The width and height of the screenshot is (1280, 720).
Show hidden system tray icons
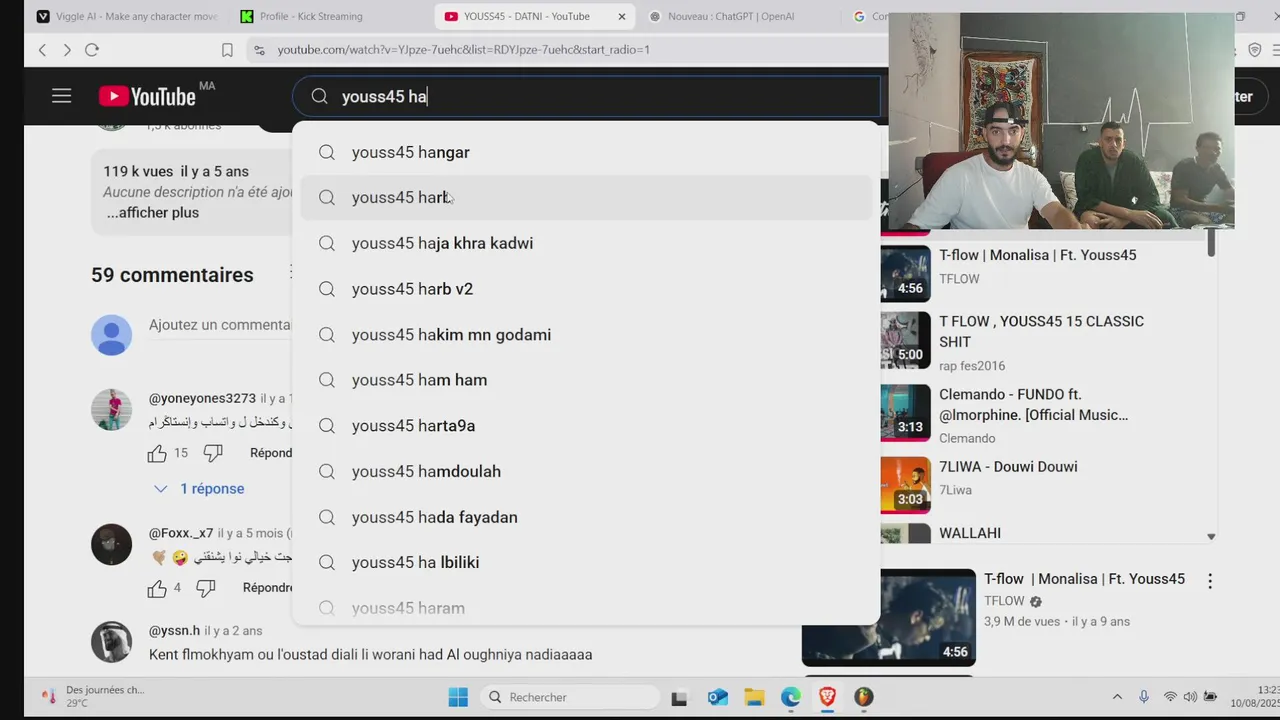click(1117, 697)
